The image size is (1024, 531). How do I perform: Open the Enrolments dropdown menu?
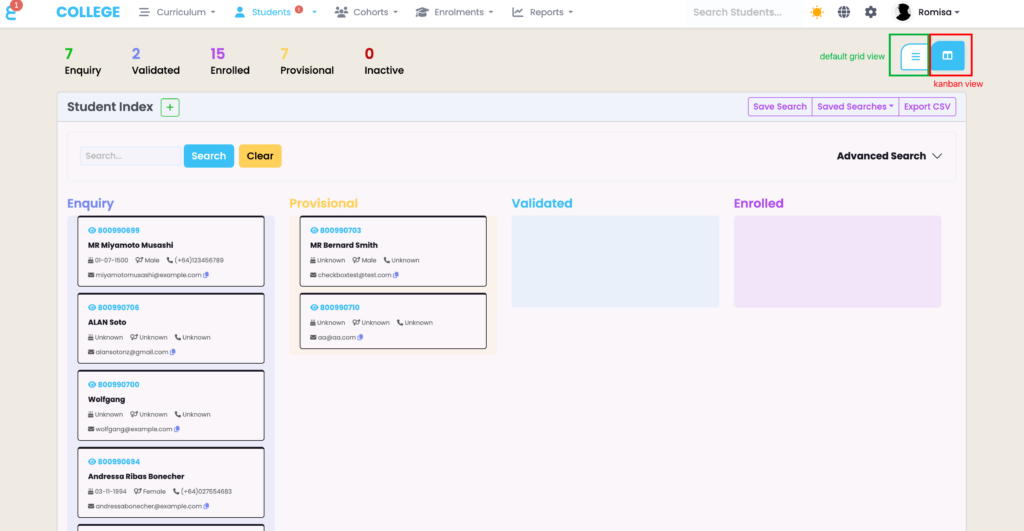tap(456, 12)
